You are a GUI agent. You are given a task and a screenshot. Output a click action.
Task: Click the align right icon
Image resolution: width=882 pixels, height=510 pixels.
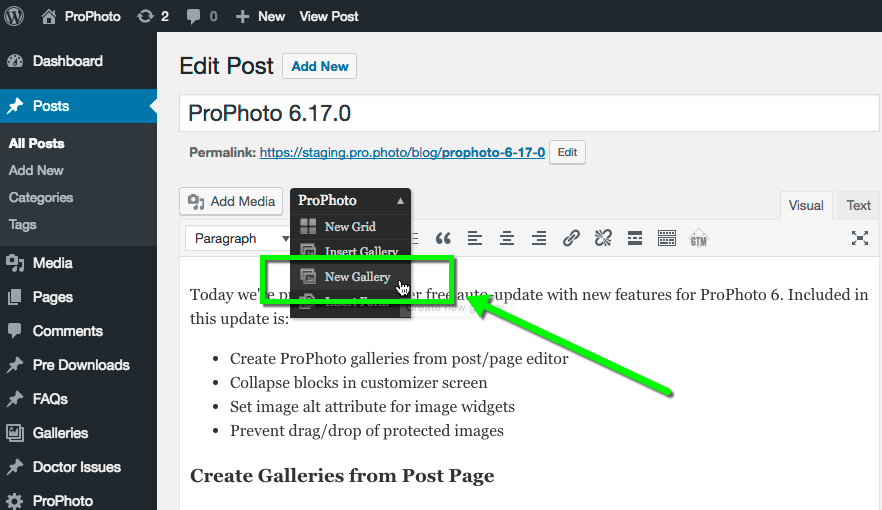tap(539, 238)
